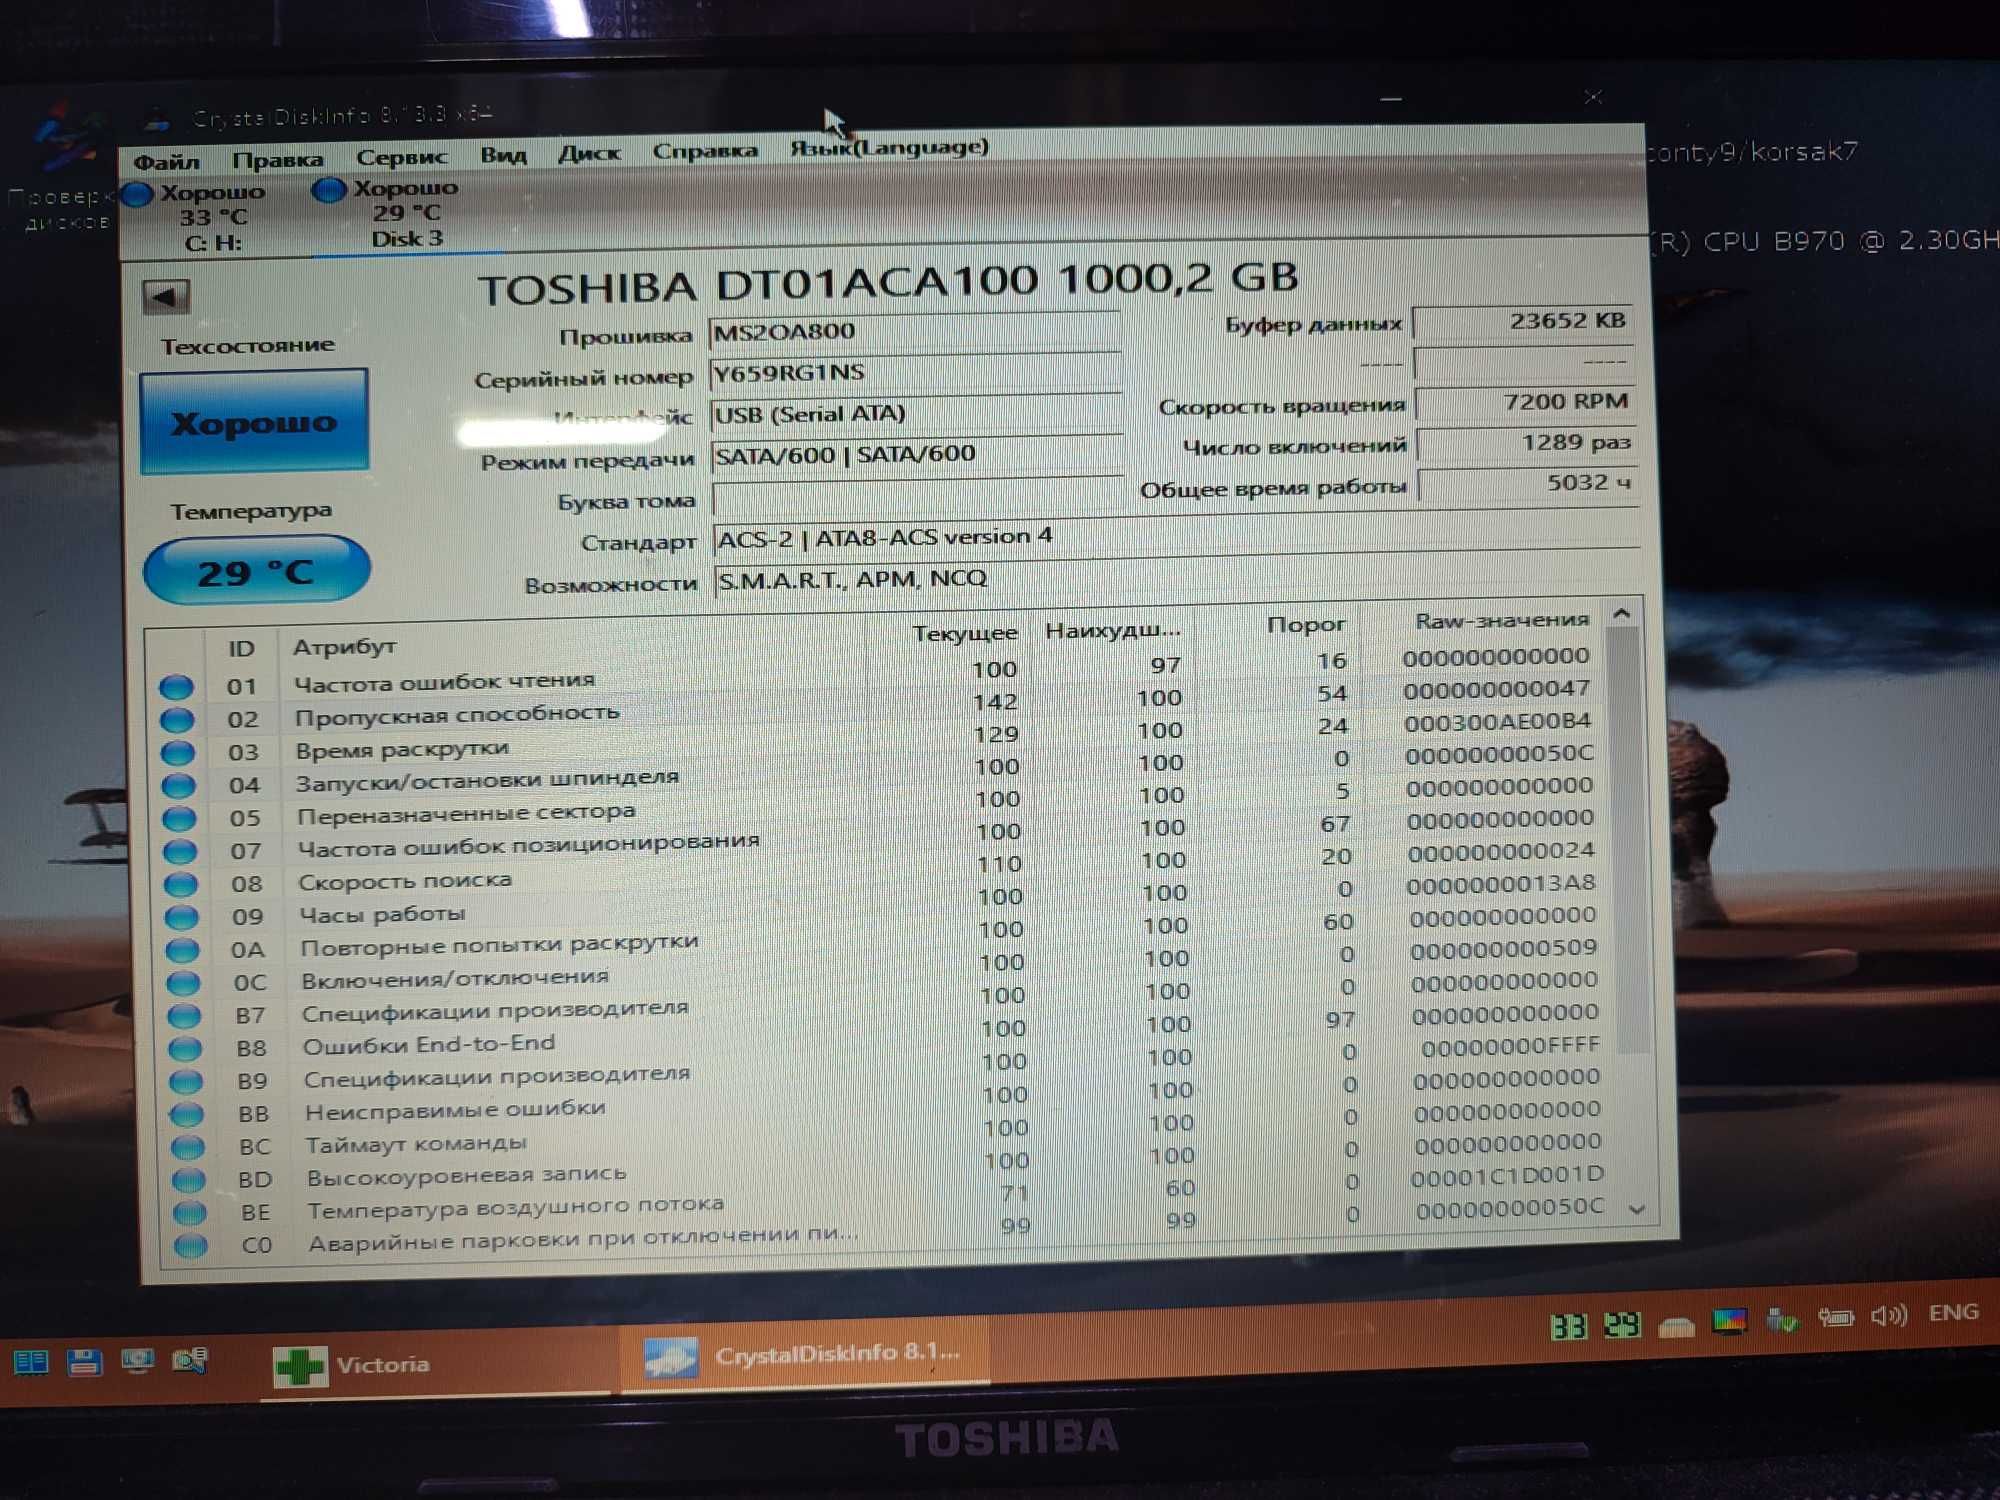
Task: Open the Справка menu
Action: (705, 151)
